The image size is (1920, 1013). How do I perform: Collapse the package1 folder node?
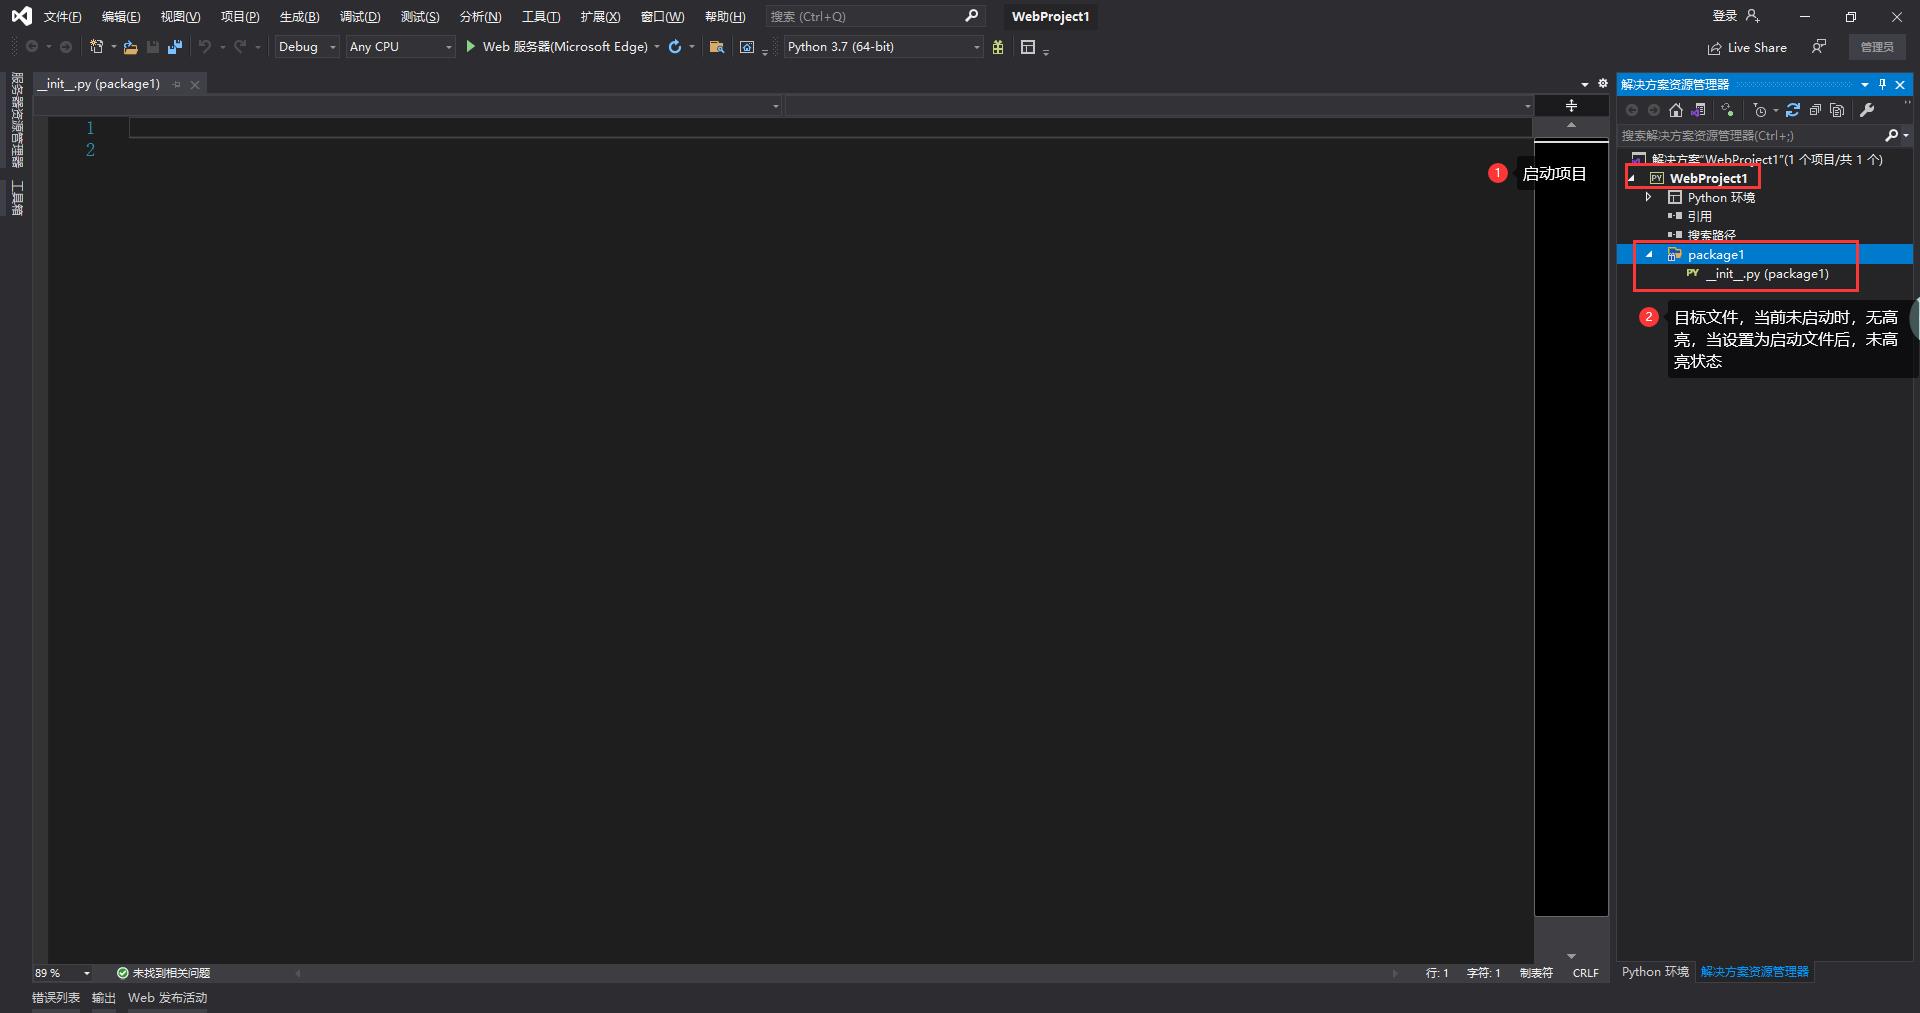point(1650,255)
